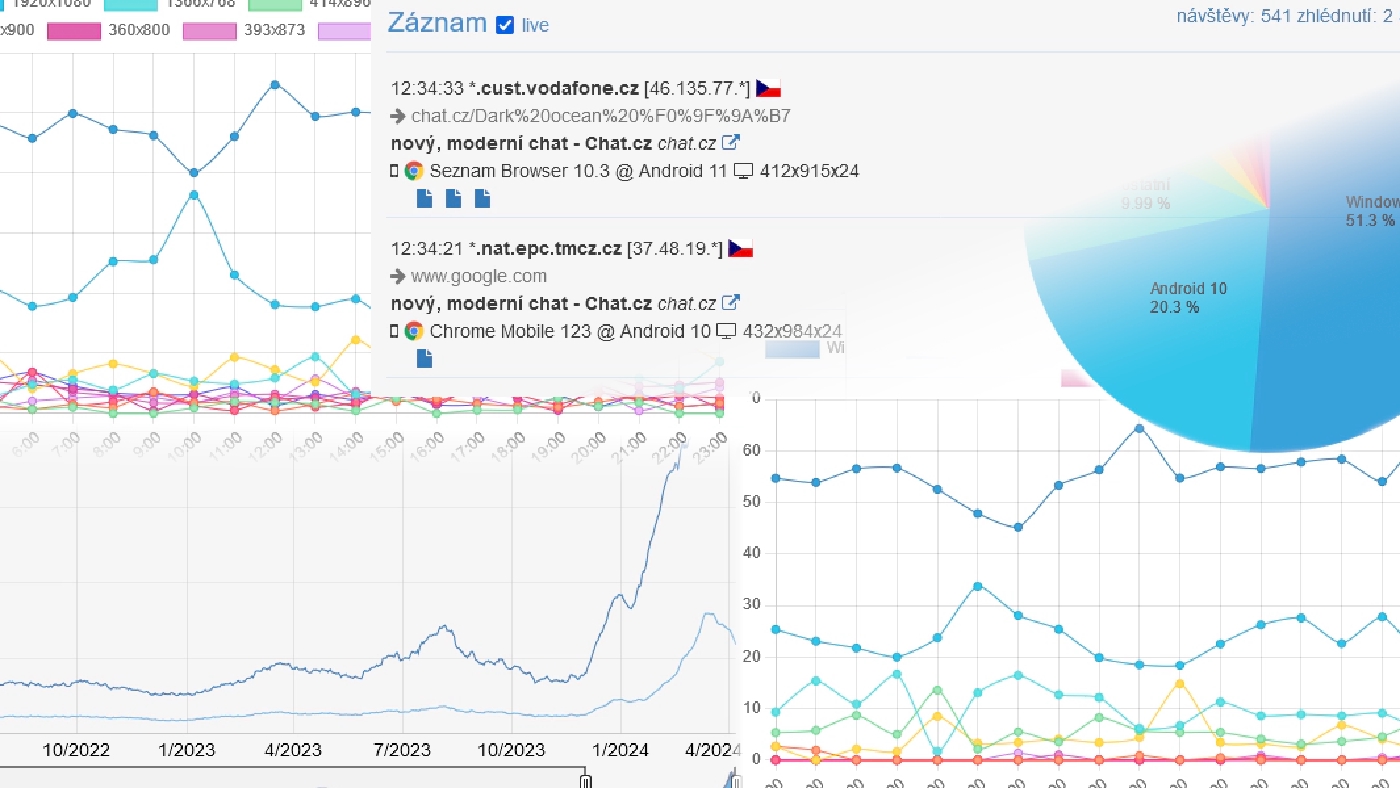Viewport: 1400px width, 788px height.
Task: Click the Czech flag beside the tmcz.cz entry
Action: (x=740, y=248)
